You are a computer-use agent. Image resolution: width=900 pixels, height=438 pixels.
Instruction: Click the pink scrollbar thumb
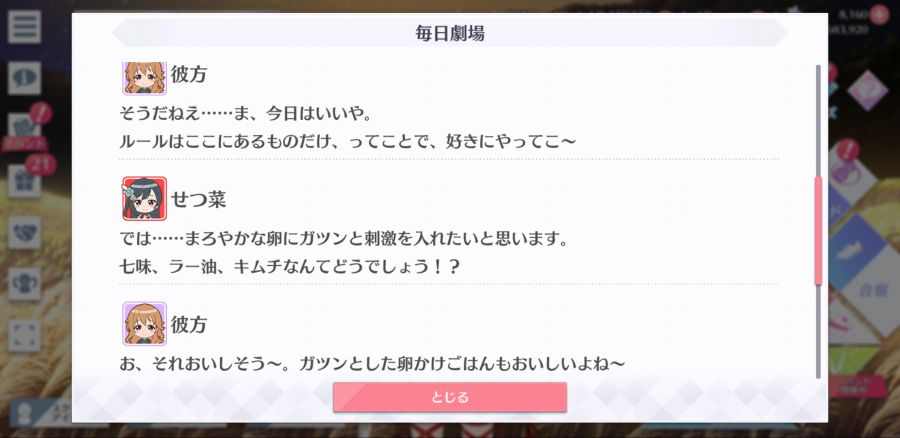(x=818, y=231)
